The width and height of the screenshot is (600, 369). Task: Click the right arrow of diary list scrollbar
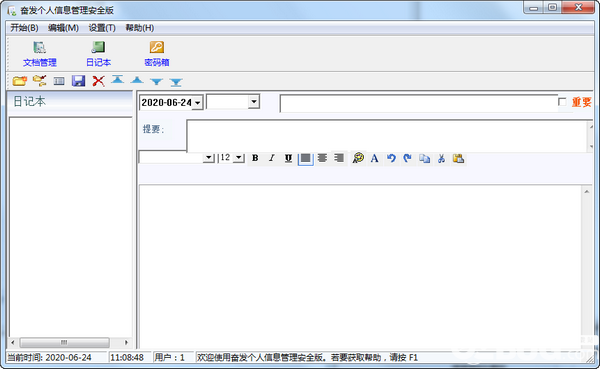point(126,342)
